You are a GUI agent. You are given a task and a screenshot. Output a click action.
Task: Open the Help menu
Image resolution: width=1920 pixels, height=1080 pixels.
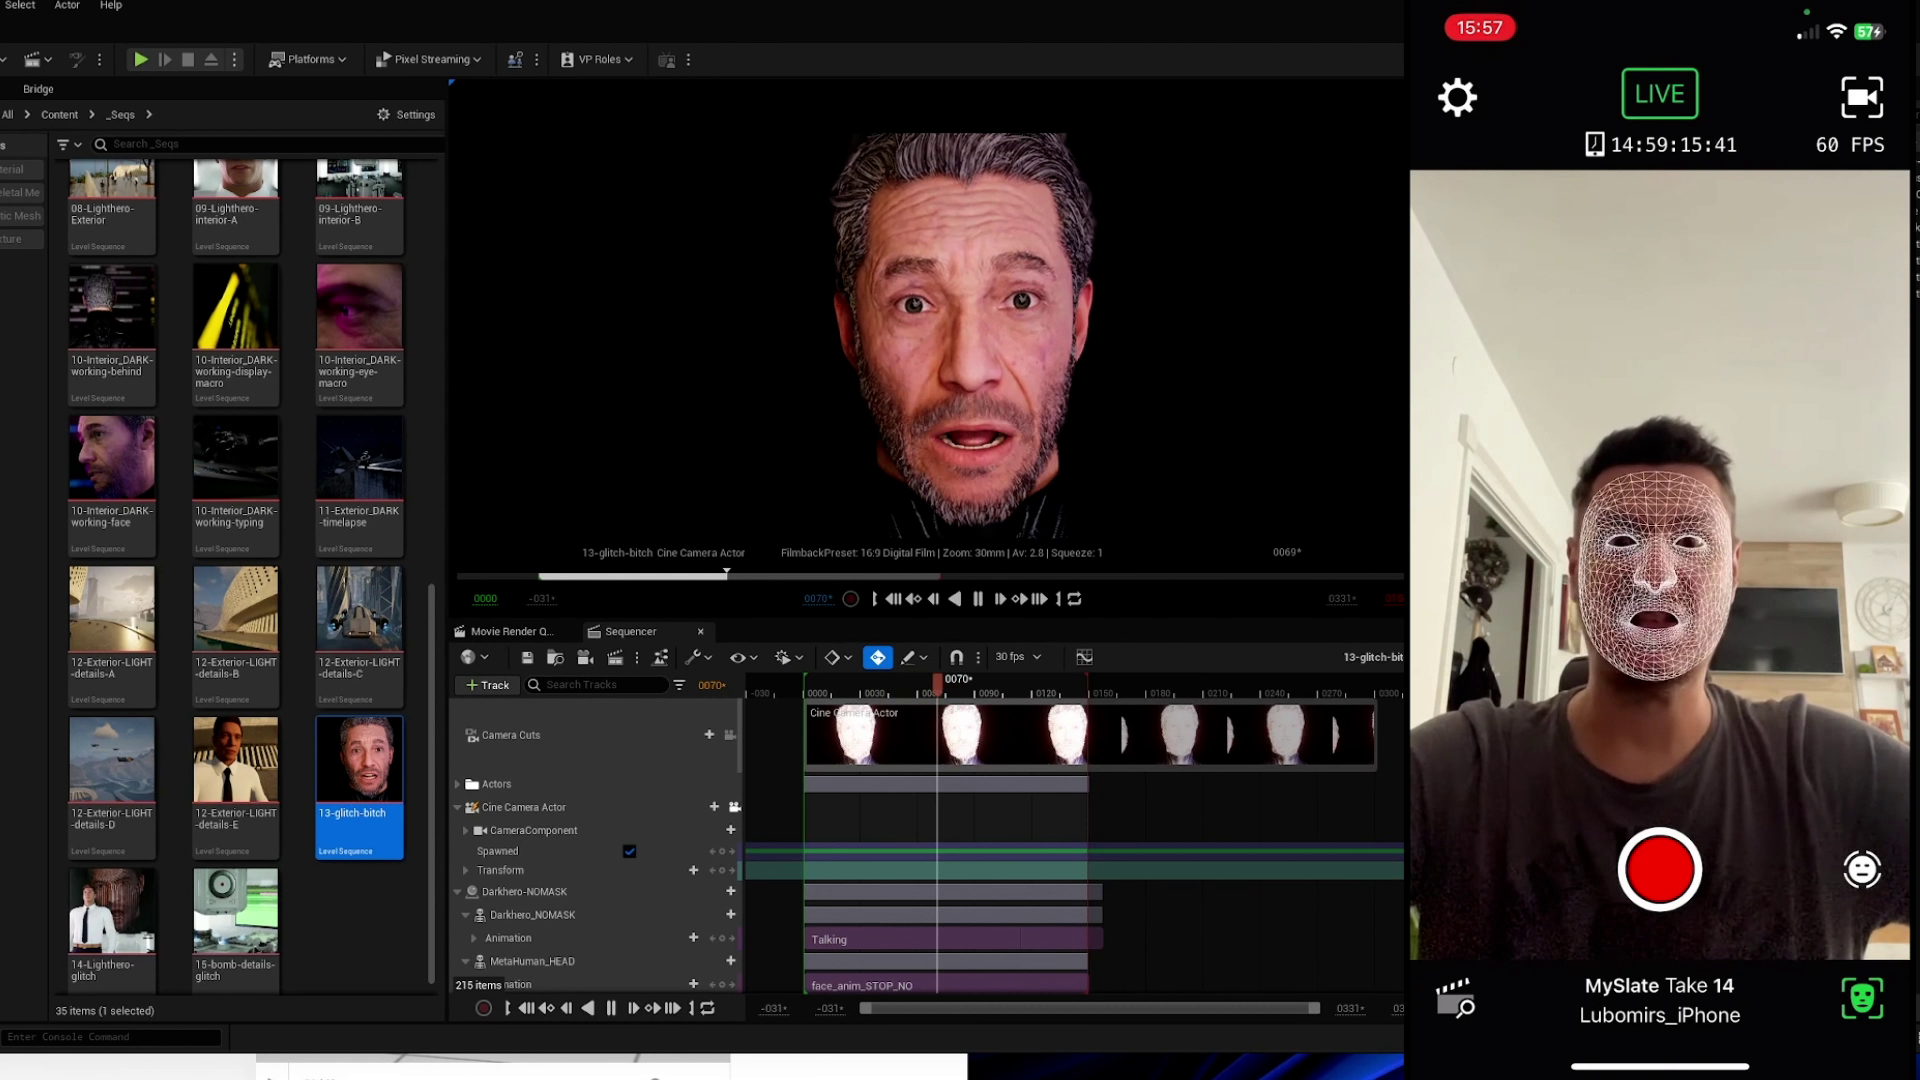tap(111, 6)
